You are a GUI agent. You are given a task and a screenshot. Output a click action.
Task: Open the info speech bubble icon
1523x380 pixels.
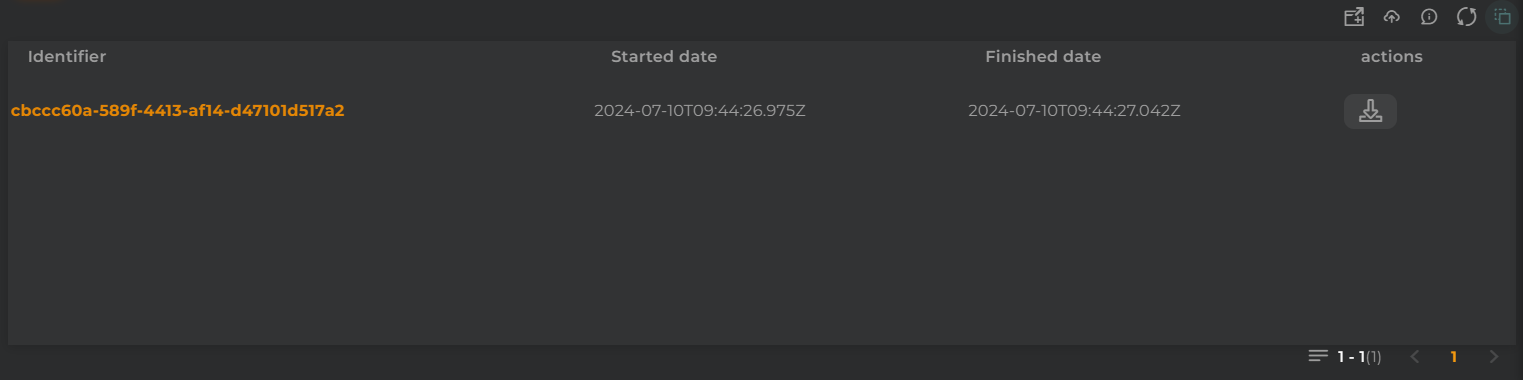(1429, 17)
